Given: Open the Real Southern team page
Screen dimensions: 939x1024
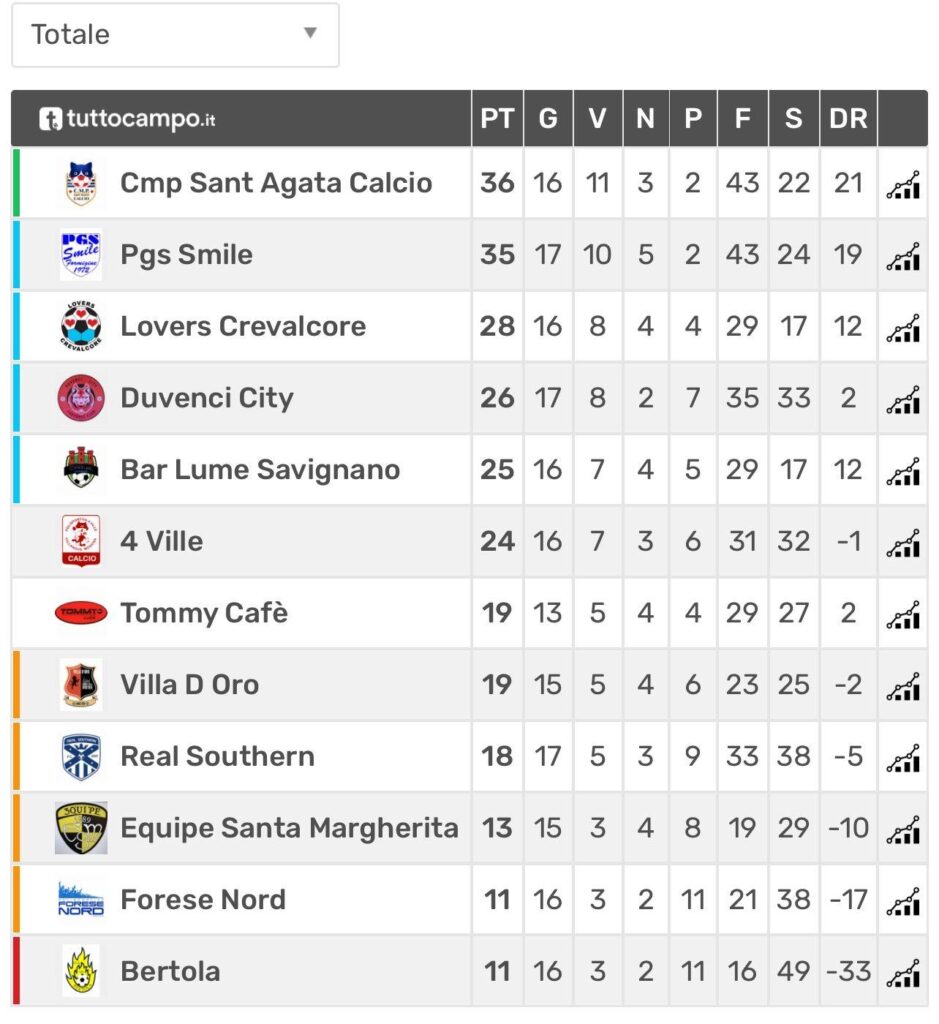Looking at the screenshot, I should pos(217,756).
